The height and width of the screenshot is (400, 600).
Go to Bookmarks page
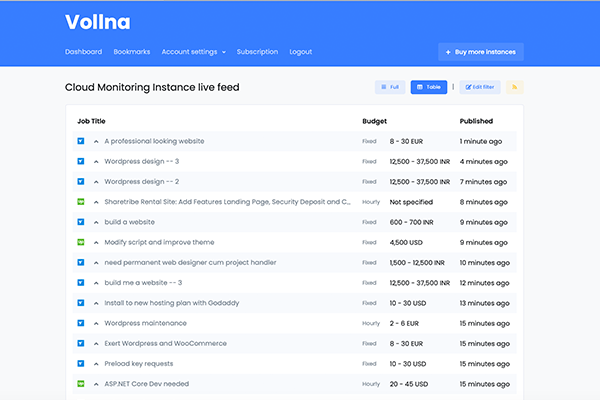[132, 52]
